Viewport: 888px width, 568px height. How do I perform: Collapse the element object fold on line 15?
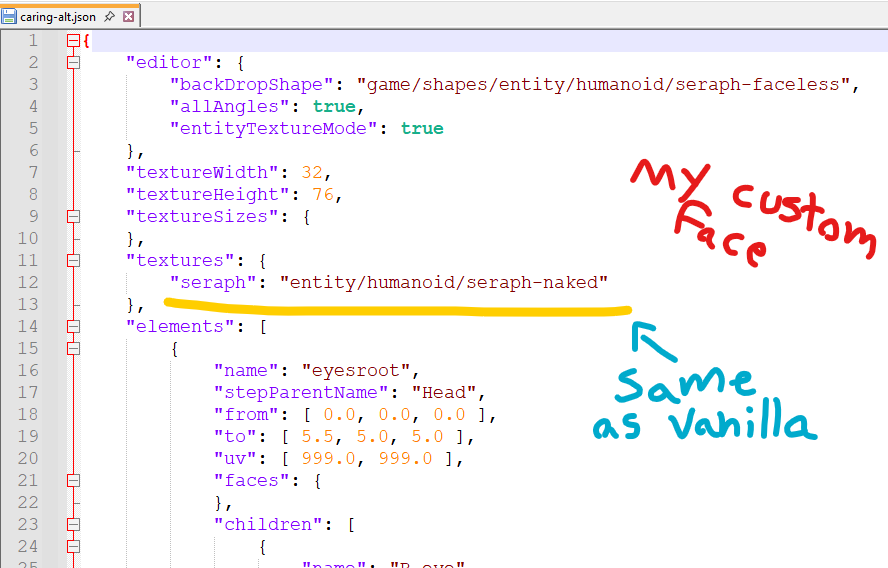coord(72,348)
